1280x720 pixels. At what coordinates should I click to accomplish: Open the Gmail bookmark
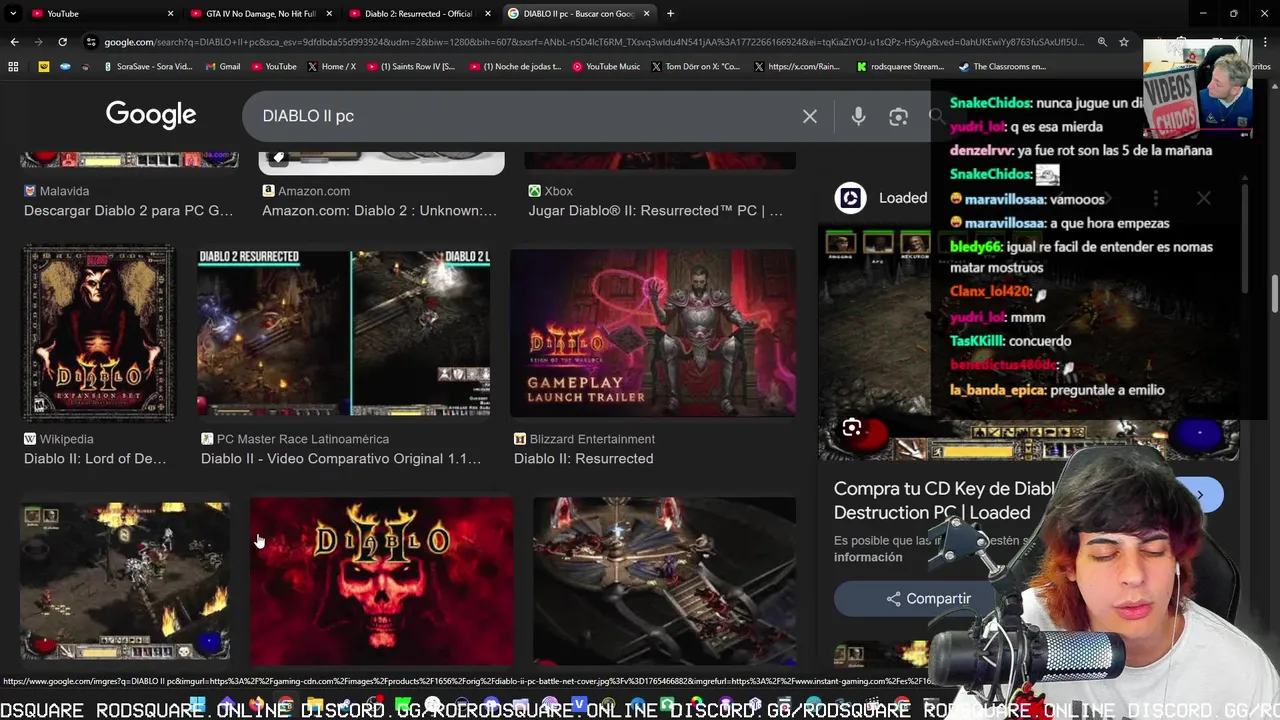(x=223, y=67)
